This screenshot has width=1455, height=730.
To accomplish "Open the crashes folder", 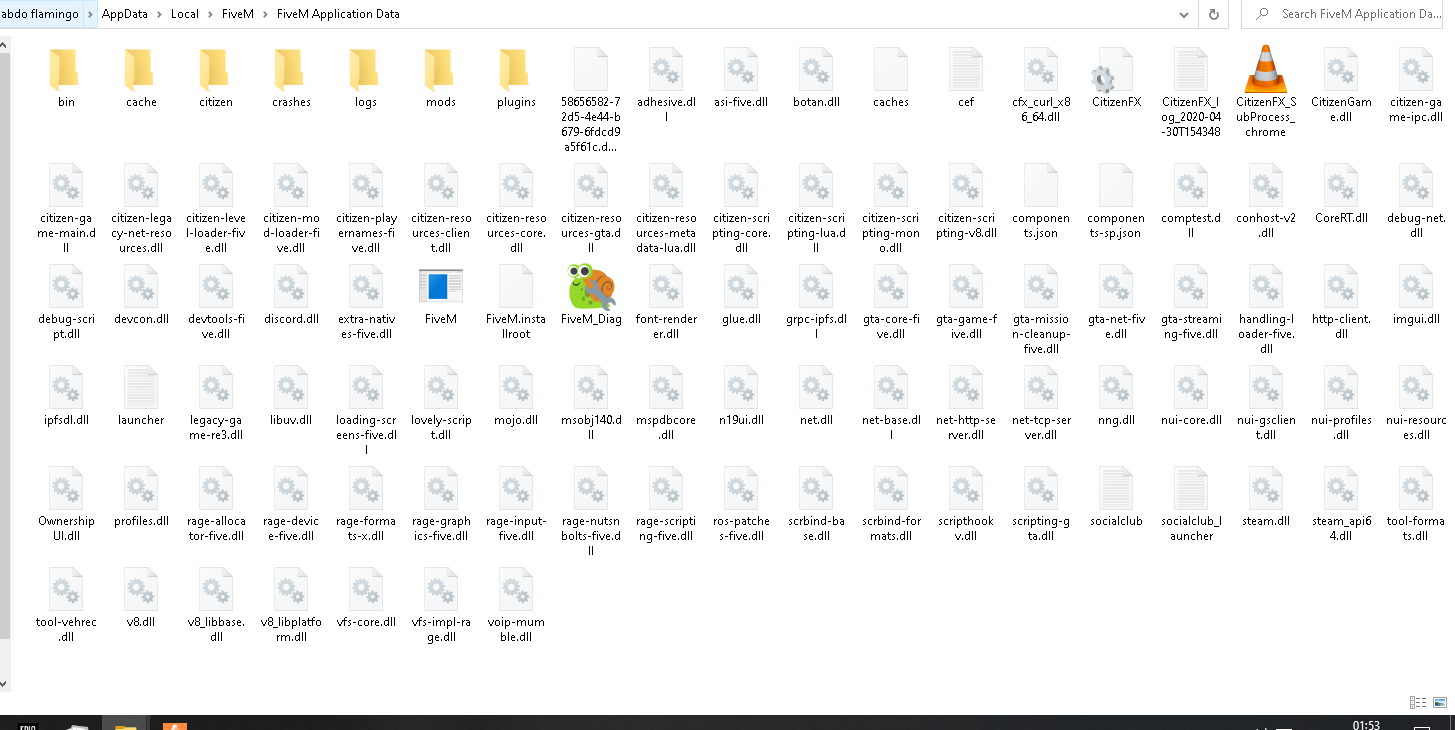I will tap(291, 78).
